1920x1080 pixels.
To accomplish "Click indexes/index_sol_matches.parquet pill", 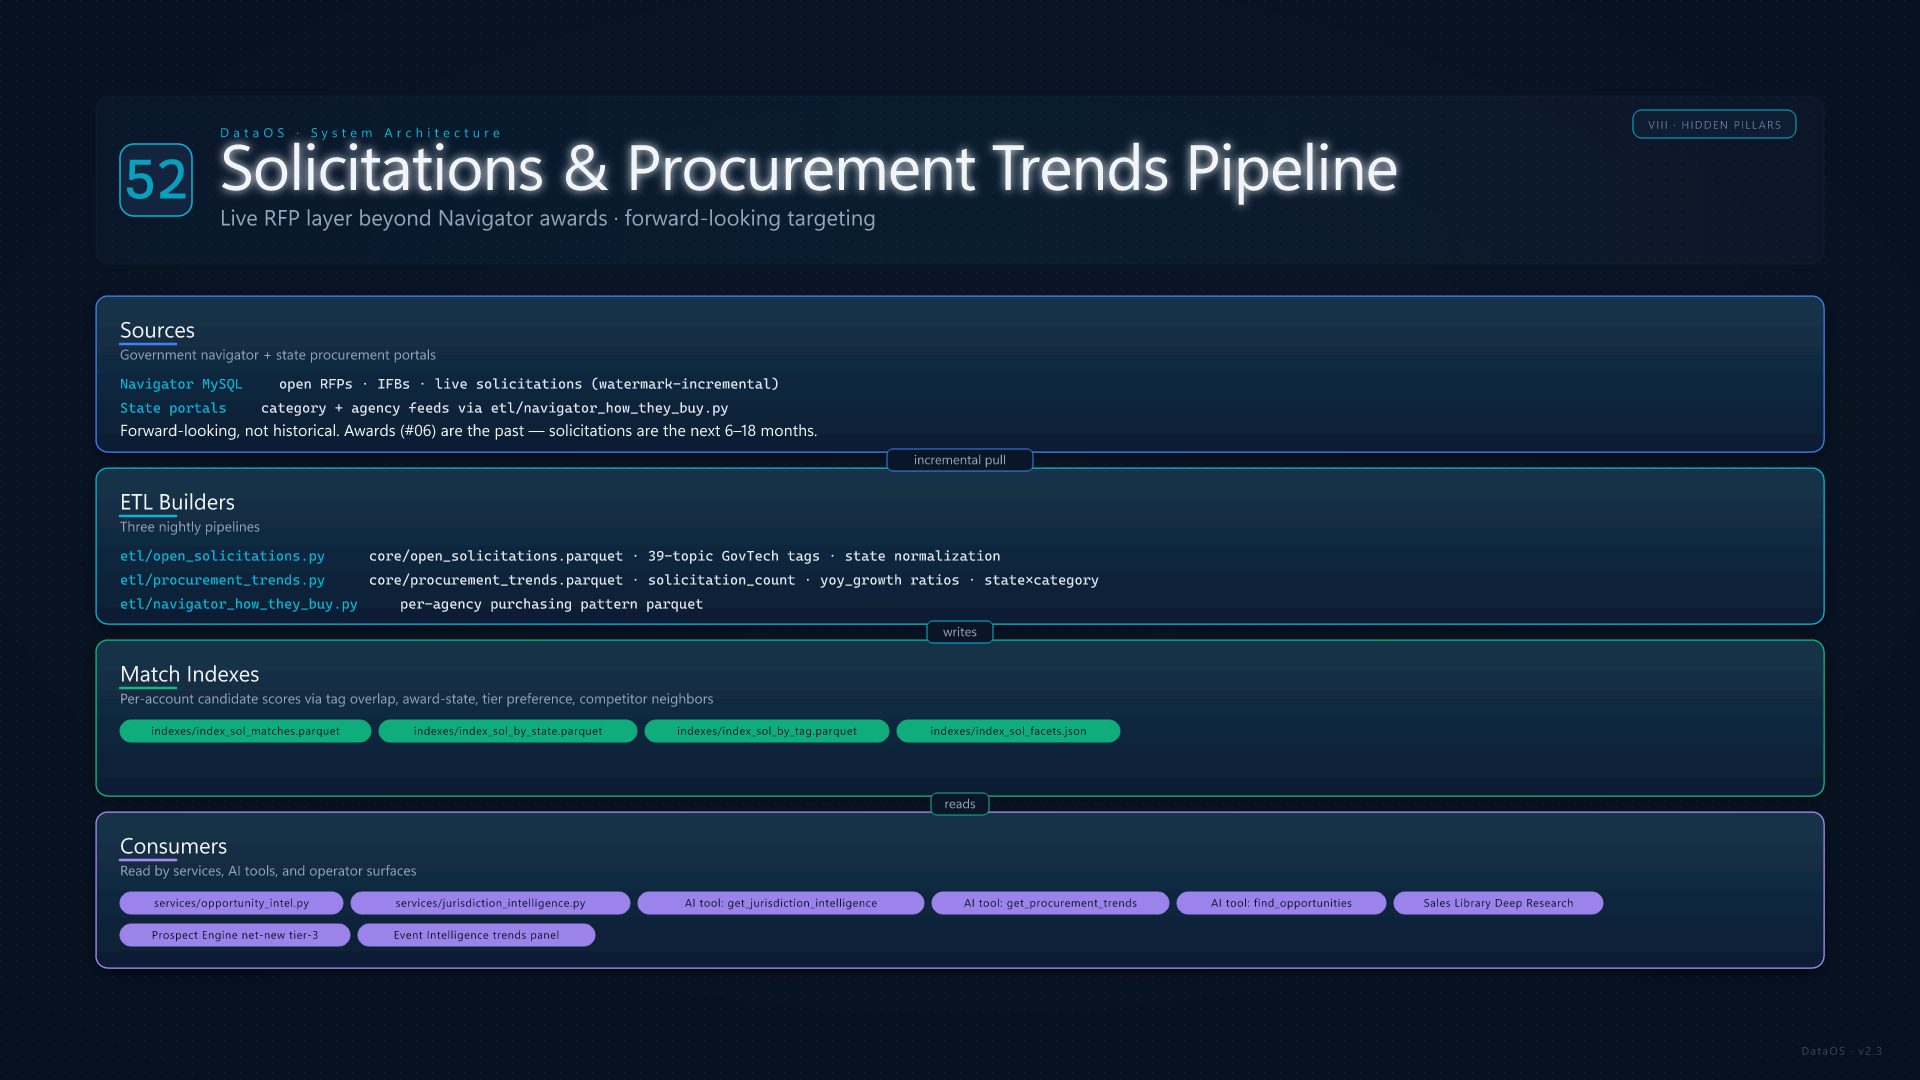I will pos(245,731).
